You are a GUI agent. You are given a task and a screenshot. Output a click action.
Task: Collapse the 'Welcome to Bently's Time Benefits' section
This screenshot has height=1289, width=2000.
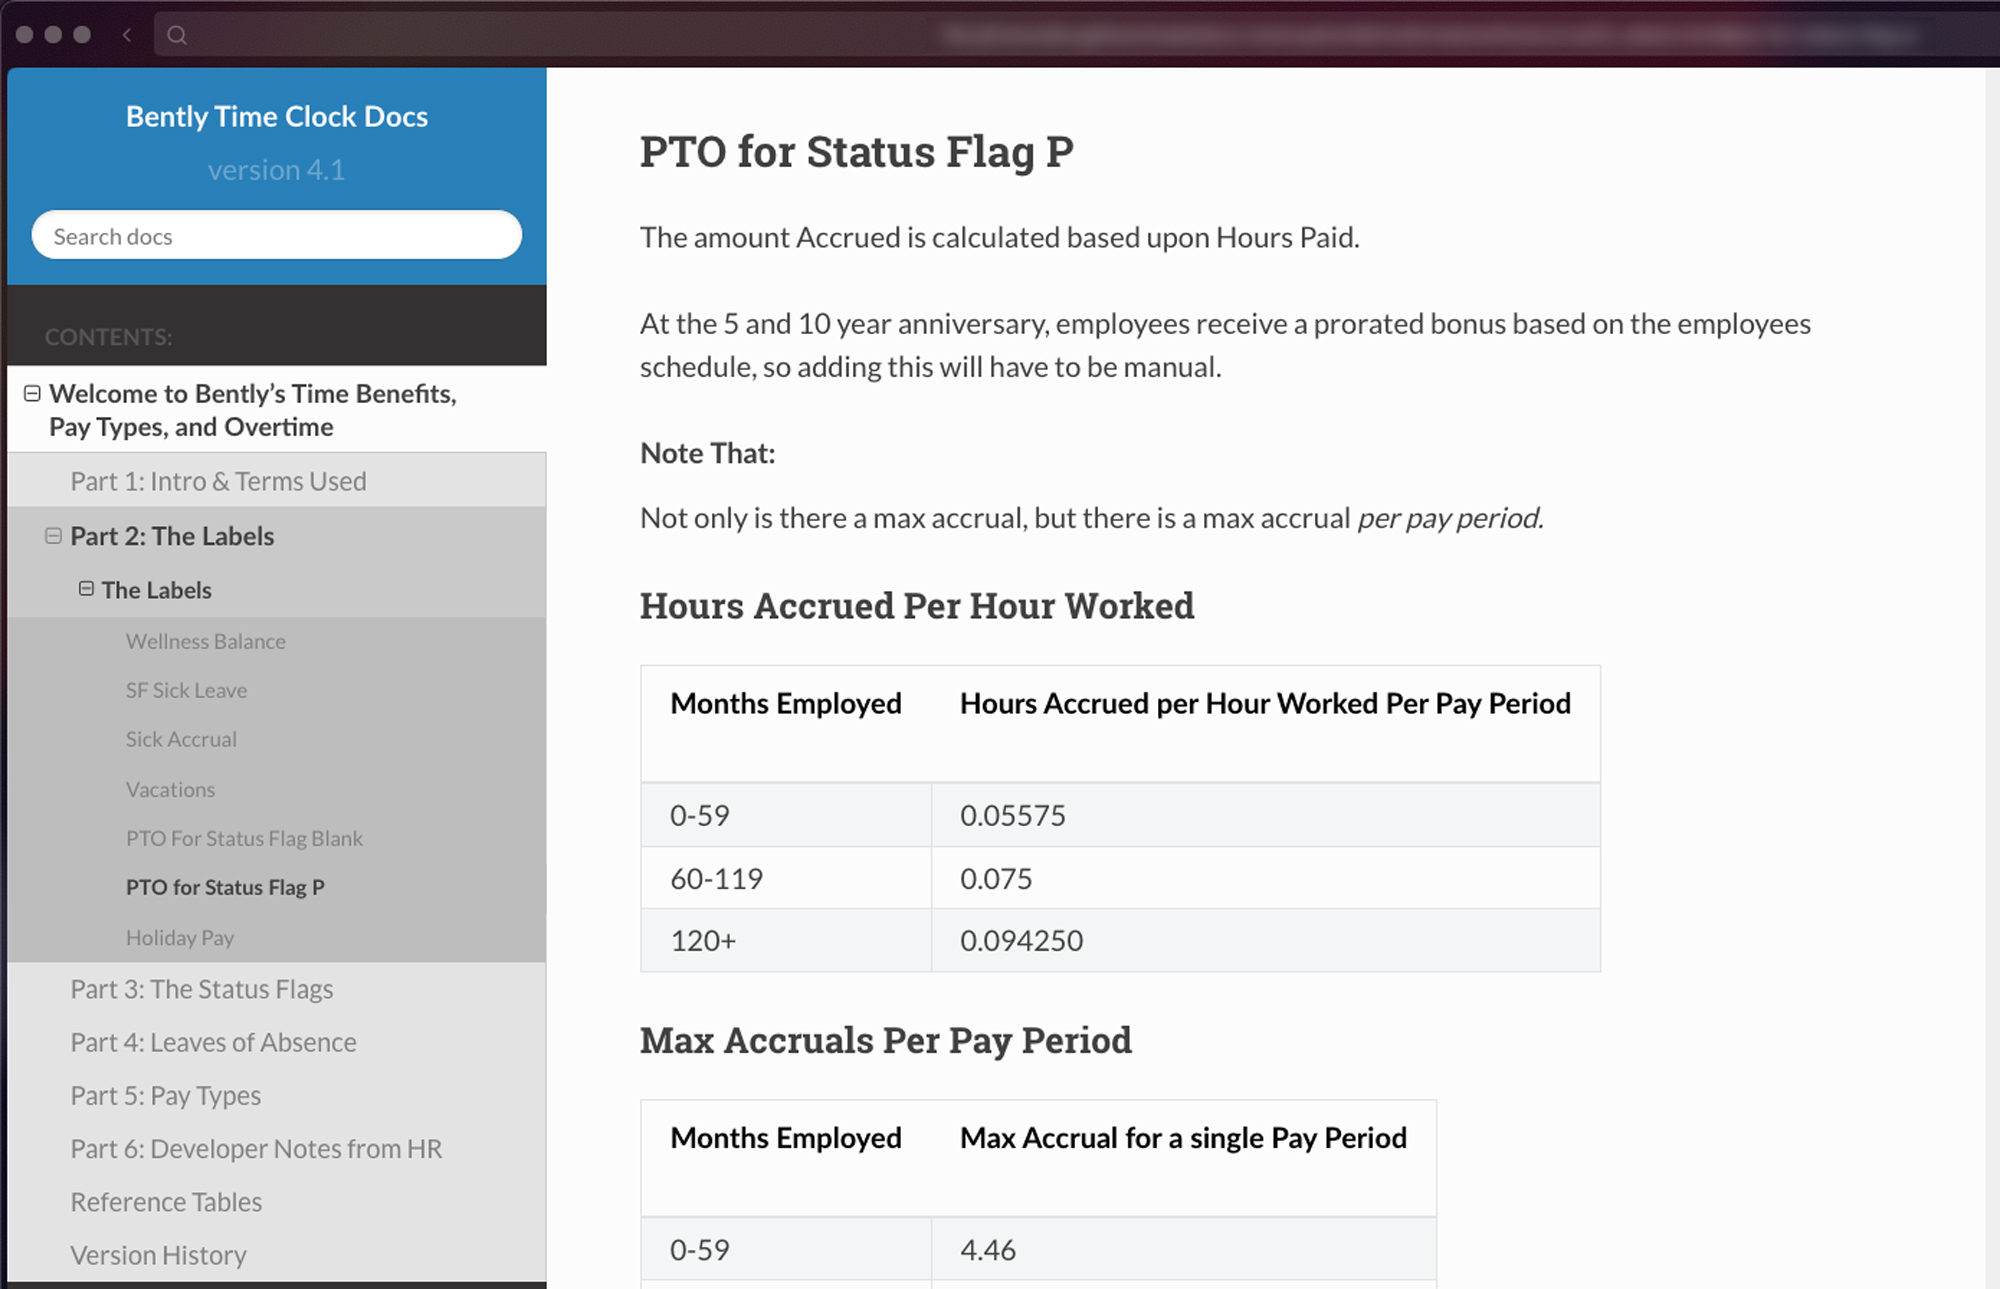33,393
